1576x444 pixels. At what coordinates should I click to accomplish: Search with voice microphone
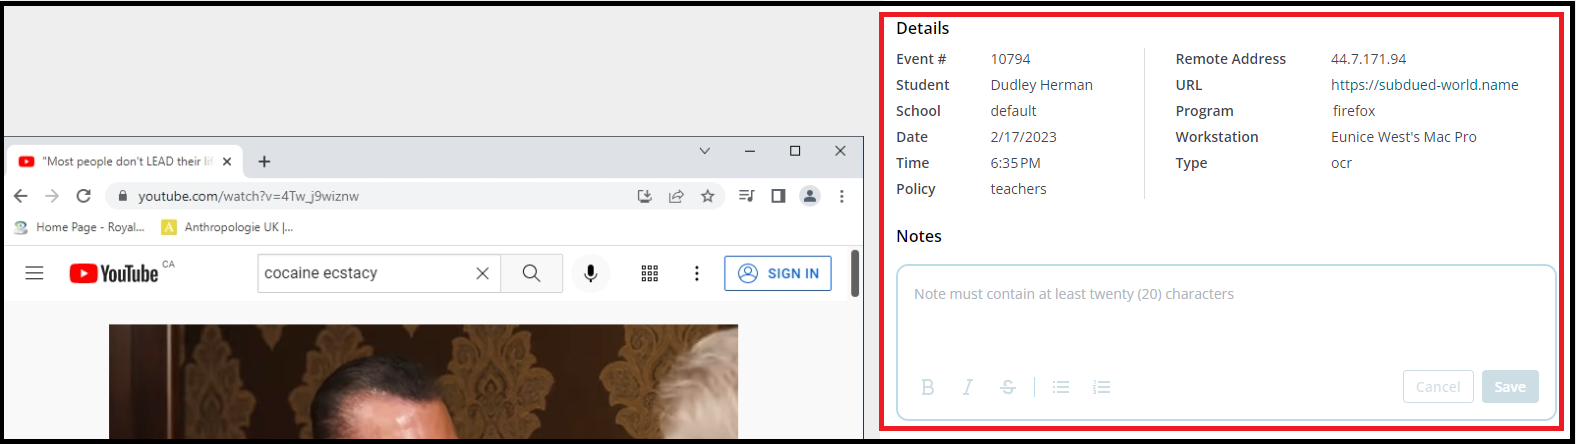click(x=591, y=273)
